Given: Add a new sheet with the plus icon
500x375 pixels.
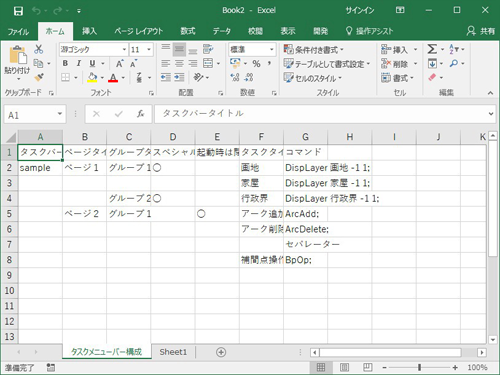Looking at the screenshot, I should [x=221, y=352].
